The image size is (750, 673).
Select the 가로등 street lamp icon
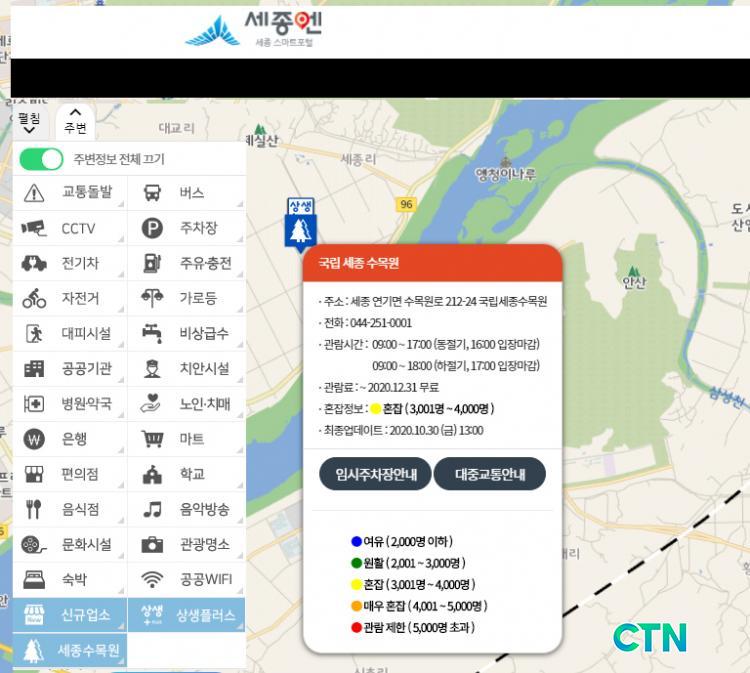(x=152, y=298)
